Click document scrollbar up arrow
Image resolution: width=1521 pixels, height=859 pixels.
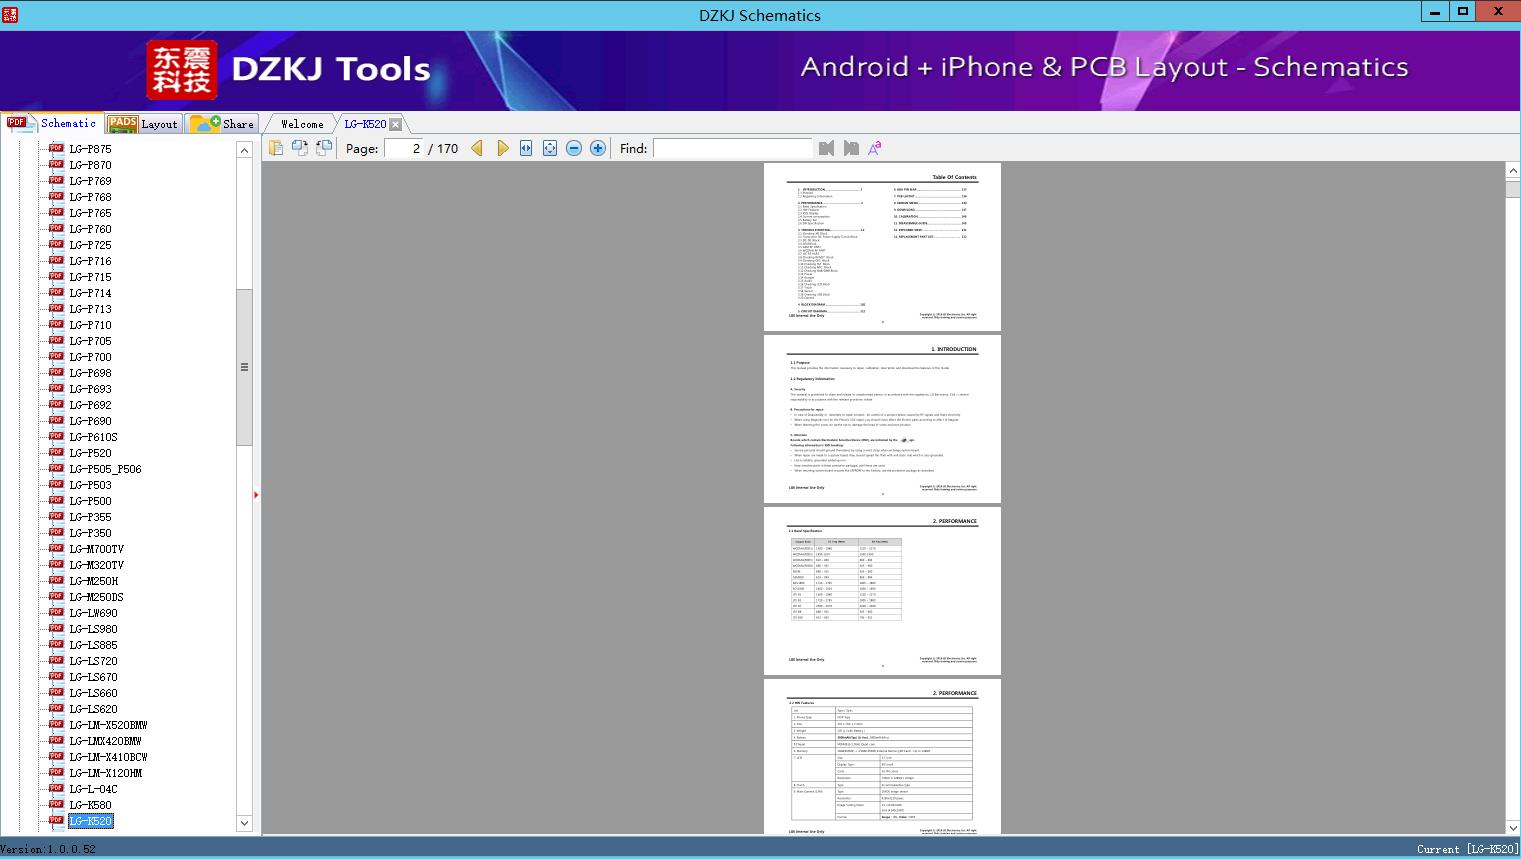pos(1513,171)
